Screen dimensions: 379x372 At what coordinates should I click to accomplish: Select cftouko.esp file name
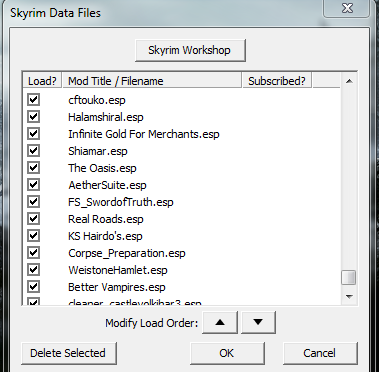coord(97,100)
